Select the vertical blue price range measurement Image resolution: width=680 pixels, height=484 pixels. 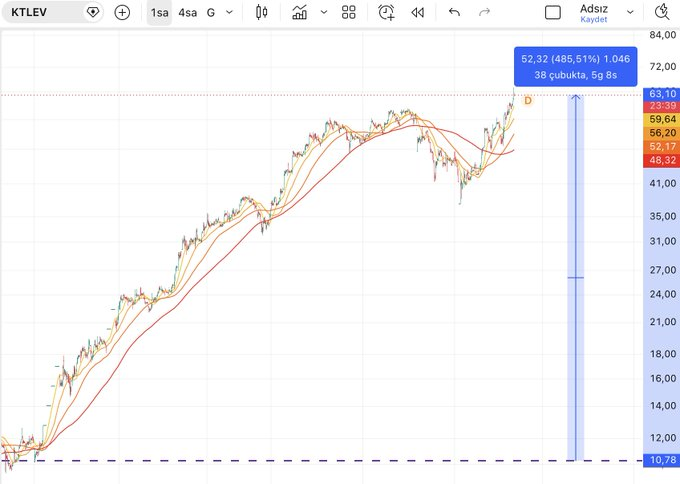click(x=575, y=278)
